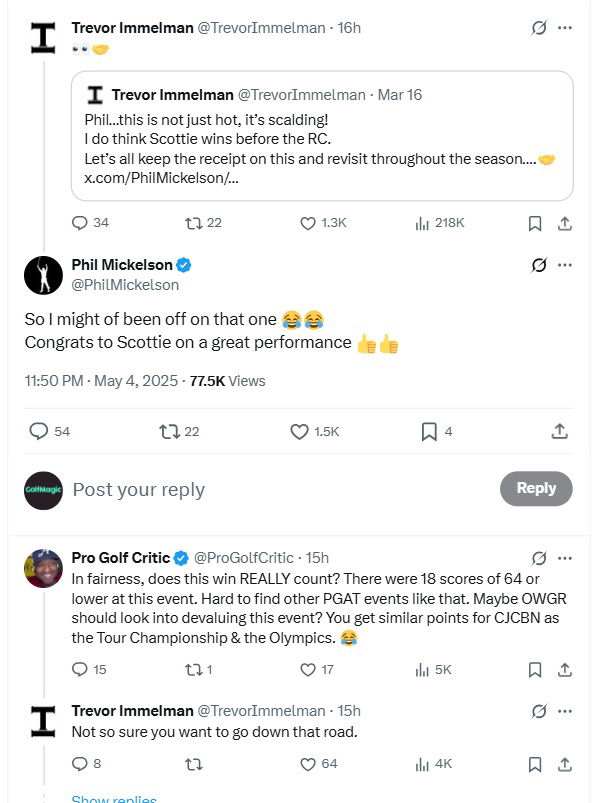Bookmark Phil Mickelson's tweet

tap(429, 431)
